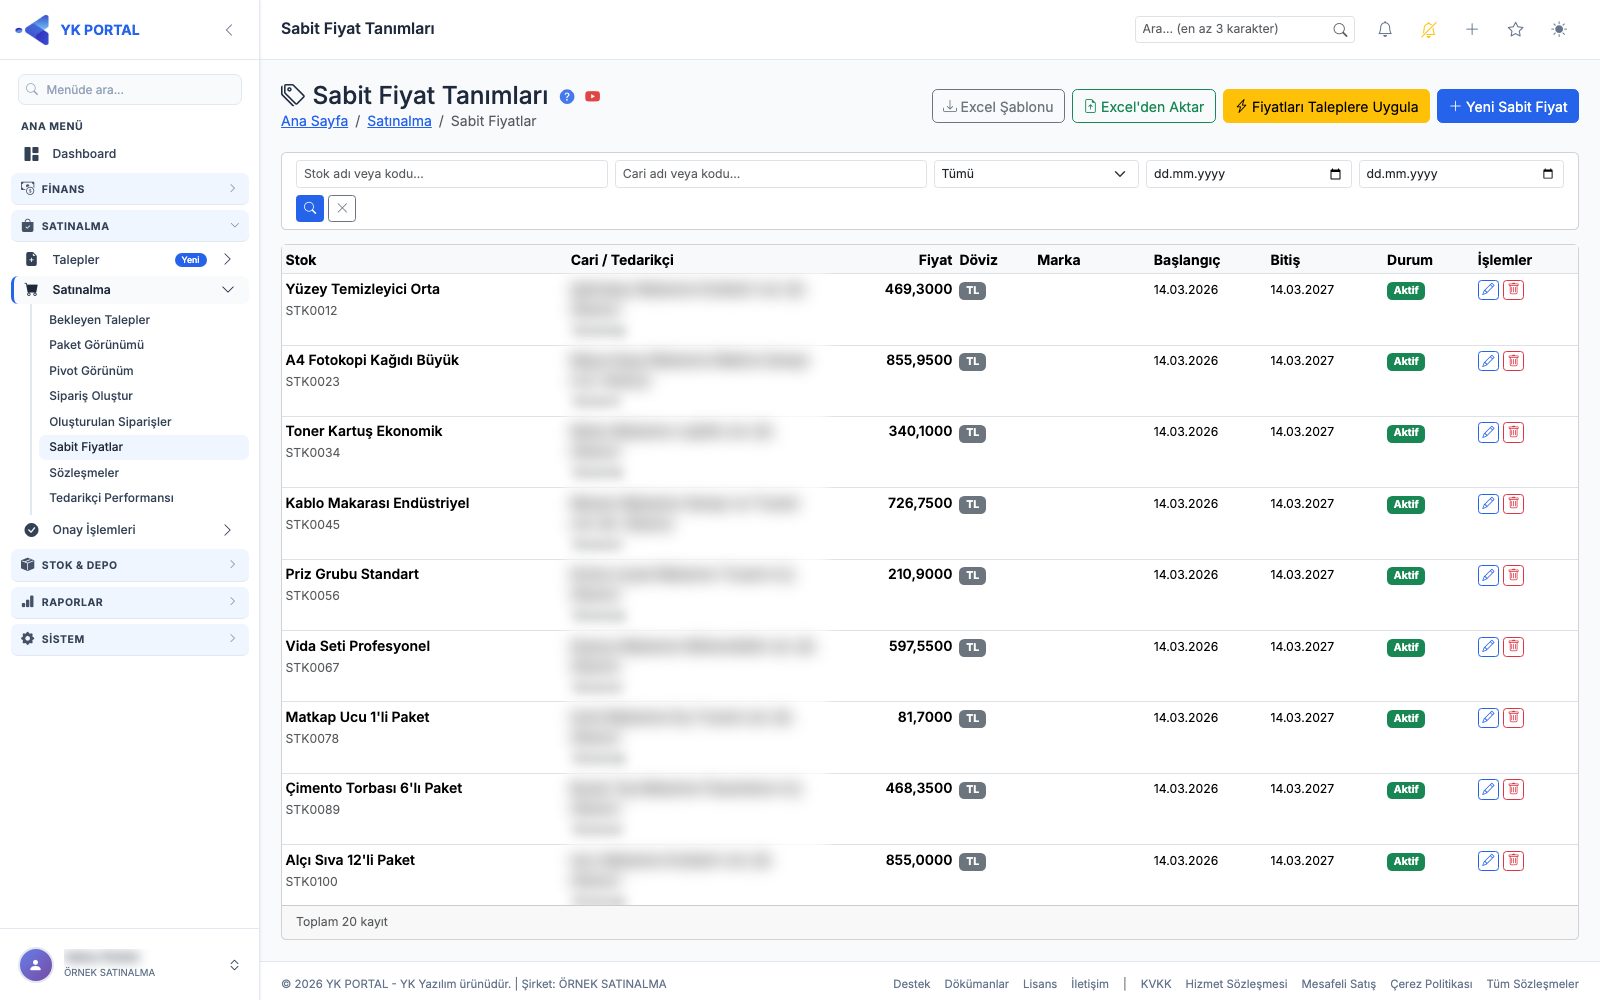Image resolution: width=1600 pixels, height=1000 pixels.
Task: Clear filters with the X button
Action: coord(342,208)
